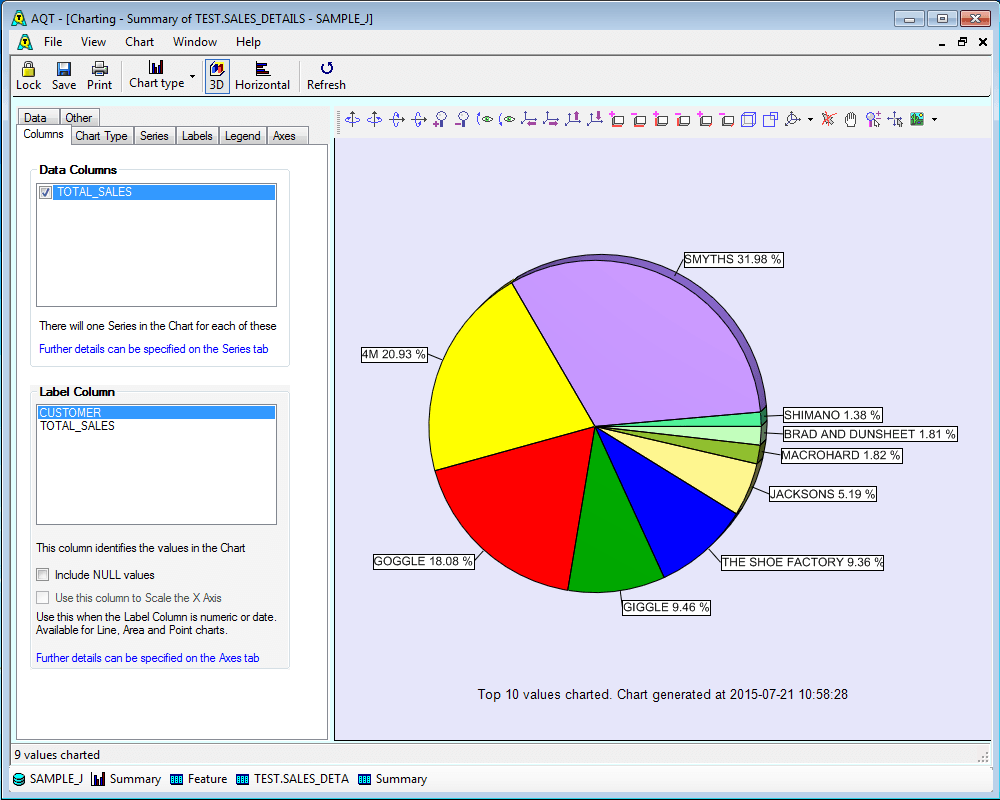Click the zoom out magnifier with minus sign

click(462, 119)
